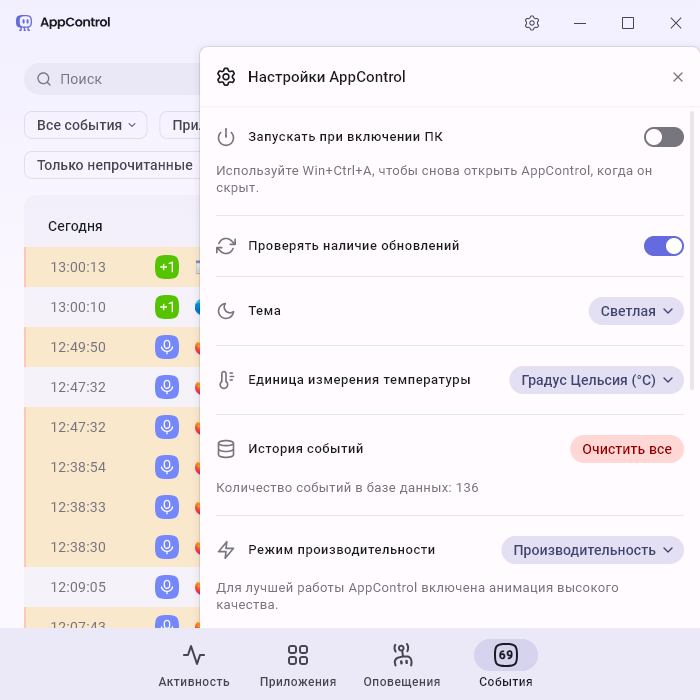Open settings via title bar gear icon
The image size is (700, 700).
(x=532, y=23)
